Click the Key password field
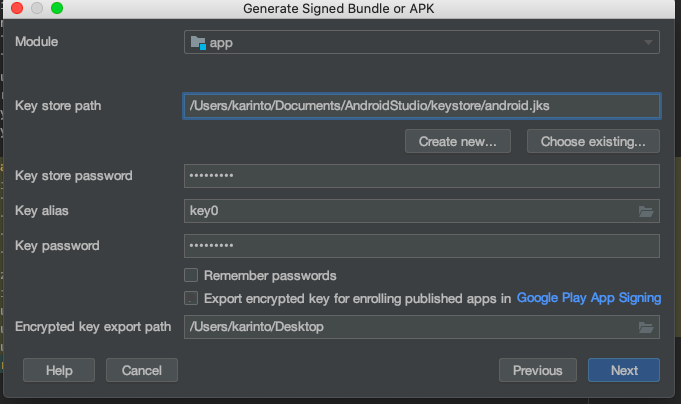The width and height of the screenshot is (681, 404). coord(422,246)
